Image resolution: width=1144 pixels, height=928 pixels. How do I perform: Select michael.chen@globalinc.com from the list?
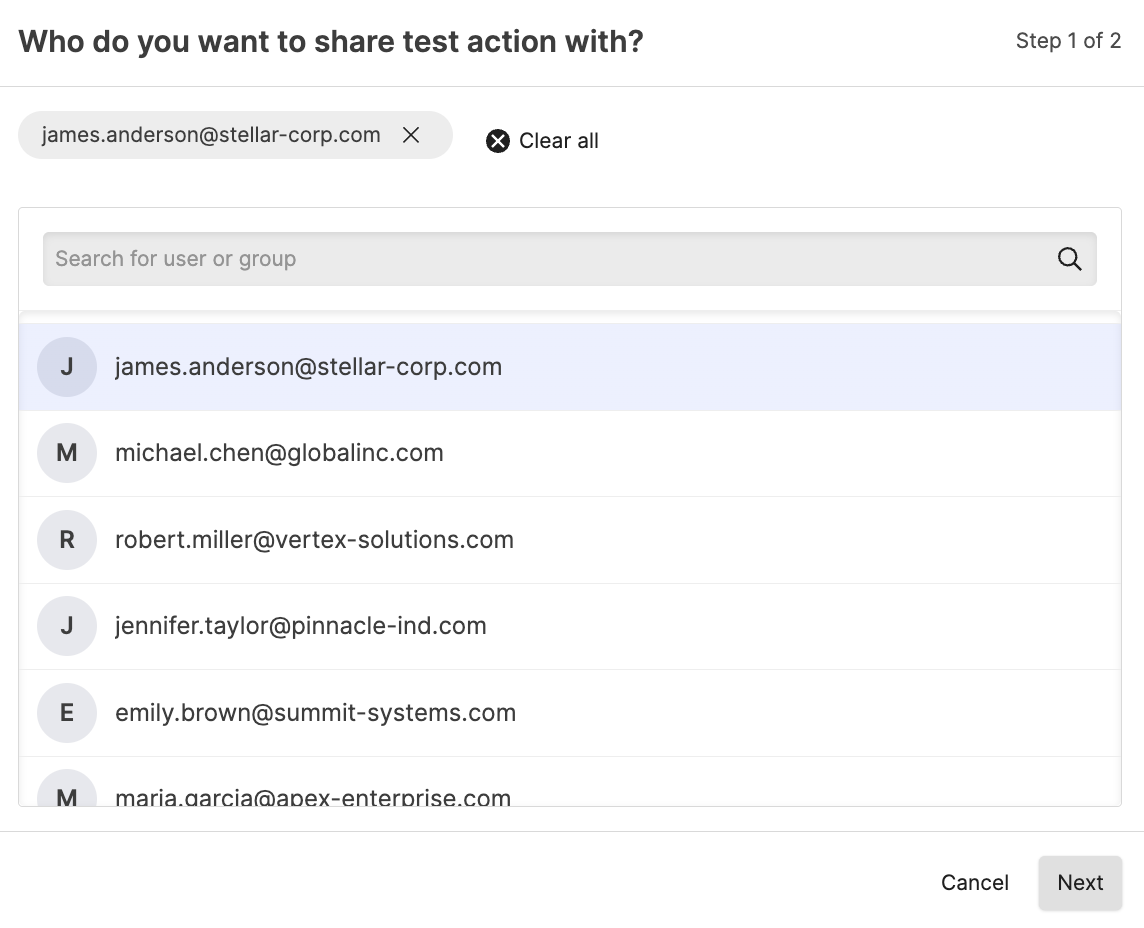click(279, 453)
